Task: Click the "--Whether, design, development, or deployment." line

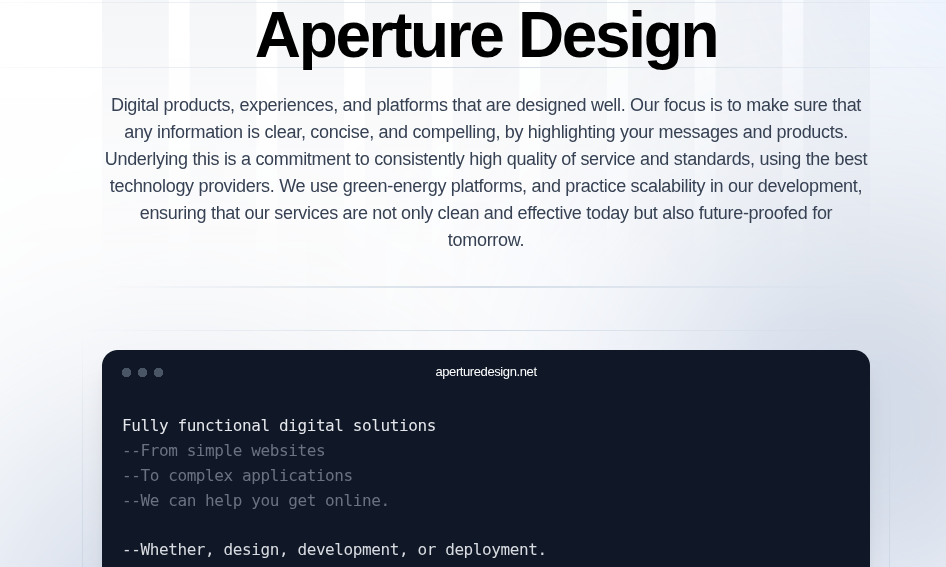Action: click(x=334, y=550)
